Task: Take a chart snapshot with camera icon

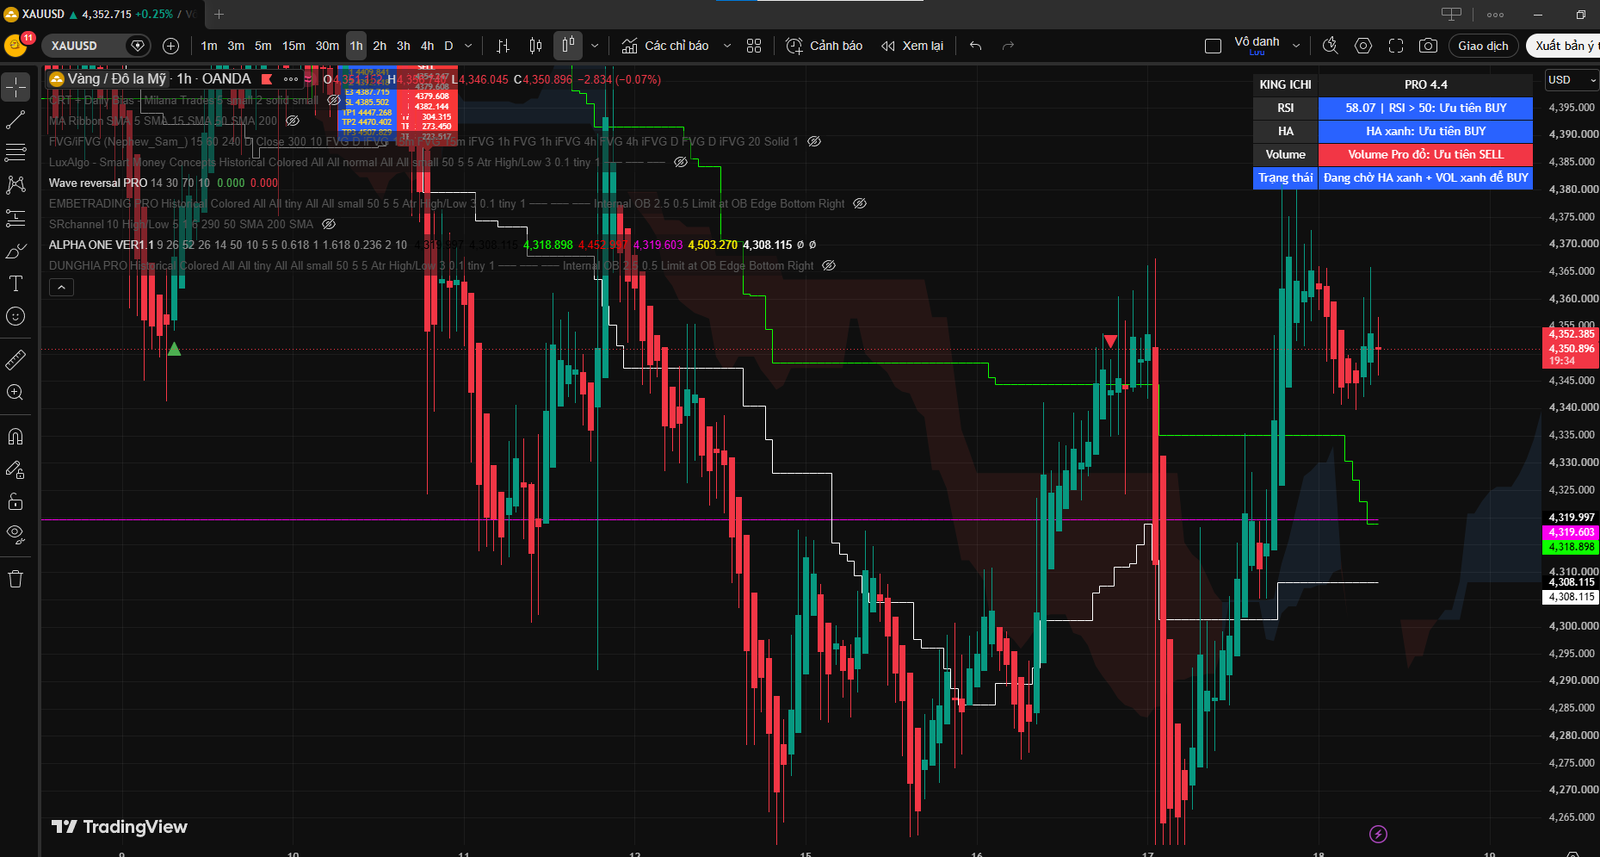Action: coord(1429,46)
